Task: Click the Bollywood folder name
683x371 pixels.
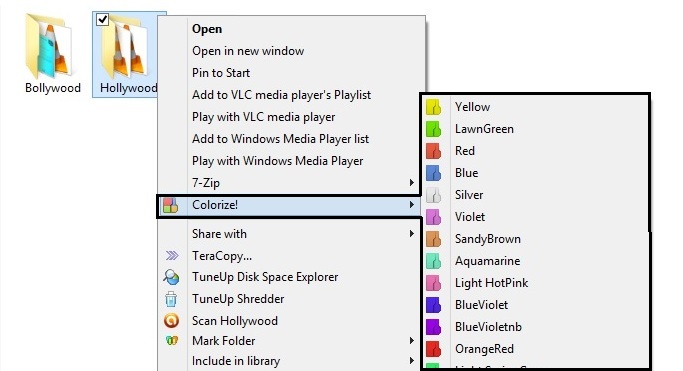Action: click(53, 88)
